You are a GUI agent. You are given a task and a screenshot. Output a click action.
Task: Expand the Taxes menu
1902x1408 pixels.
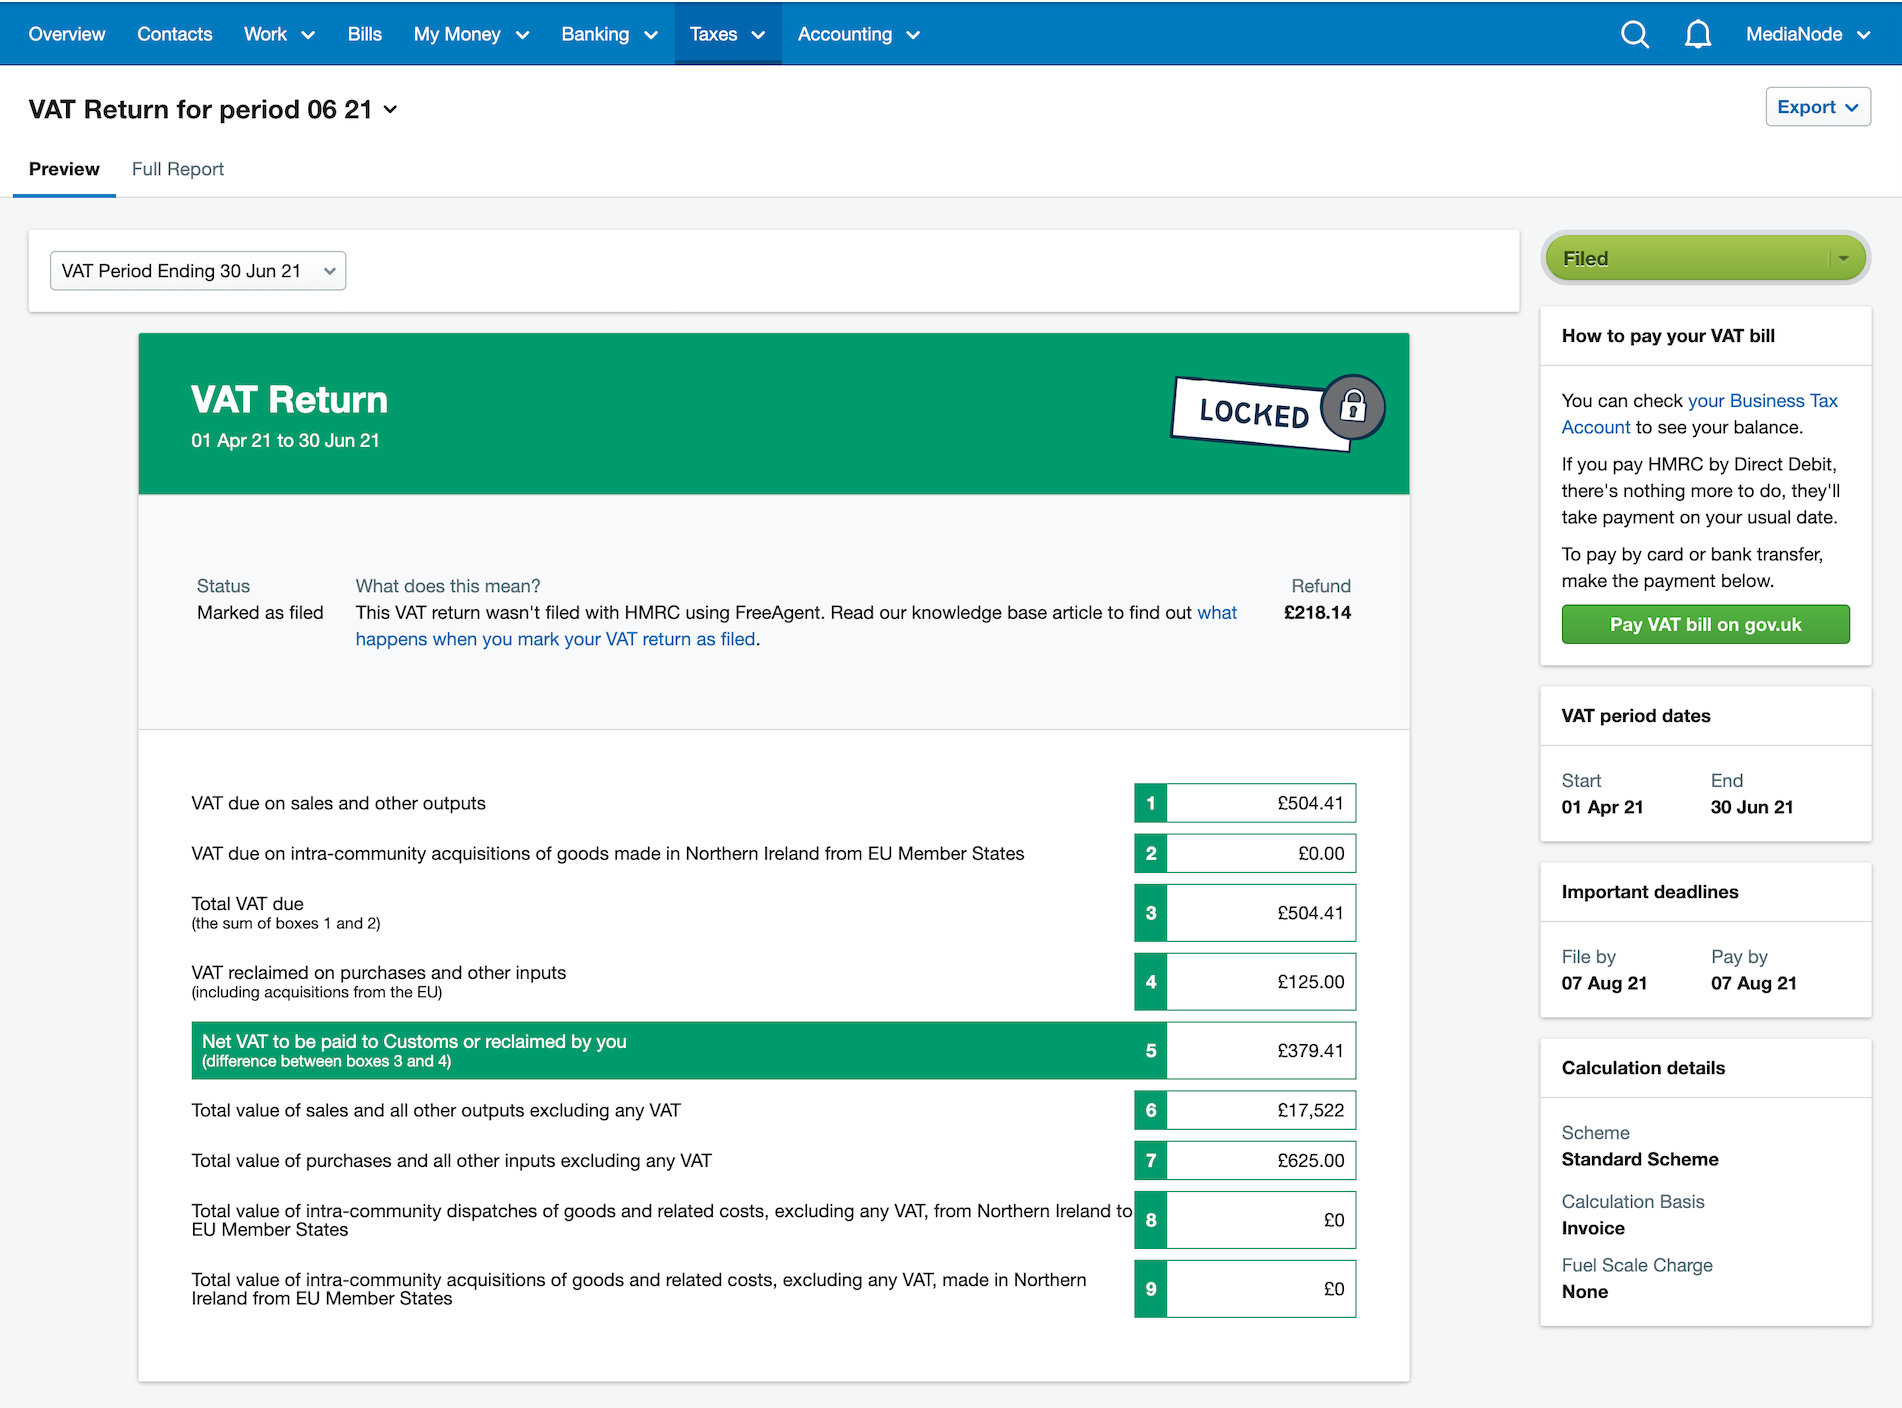[727, 33]
